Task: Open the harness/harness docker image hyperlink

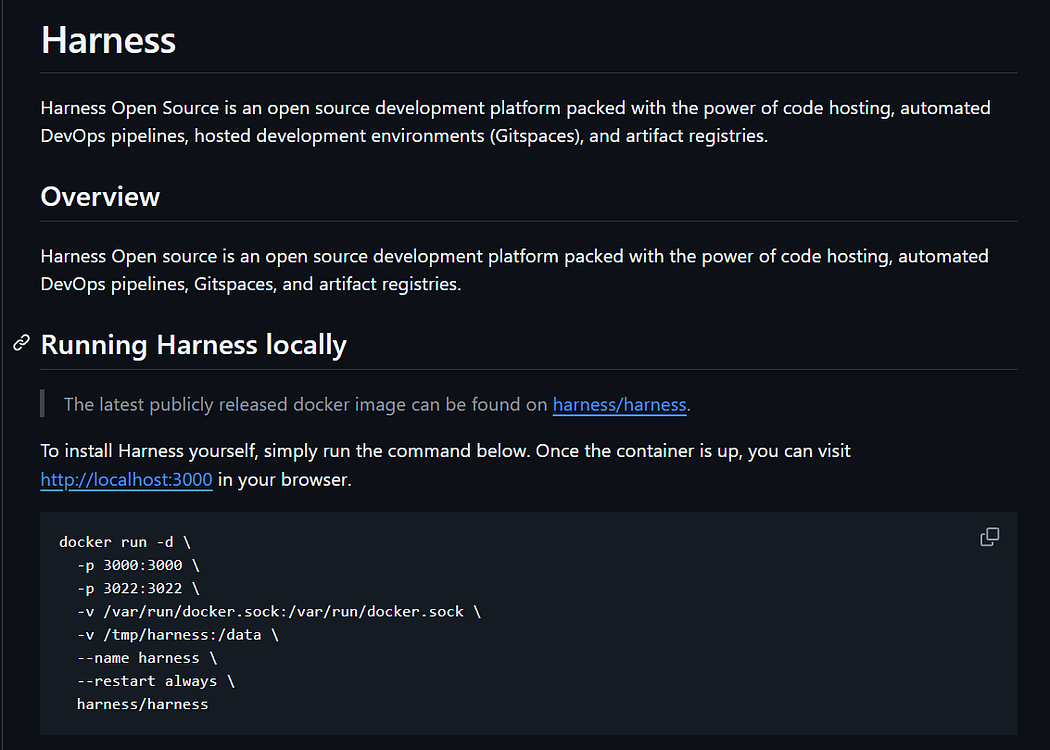Action: pyautogui.click(x=619, y=405)
